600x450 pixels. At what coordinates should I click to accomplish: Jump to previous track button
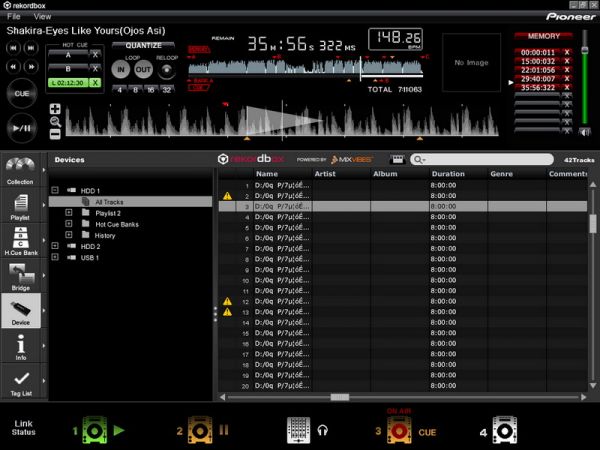click(x=13, y=48)
